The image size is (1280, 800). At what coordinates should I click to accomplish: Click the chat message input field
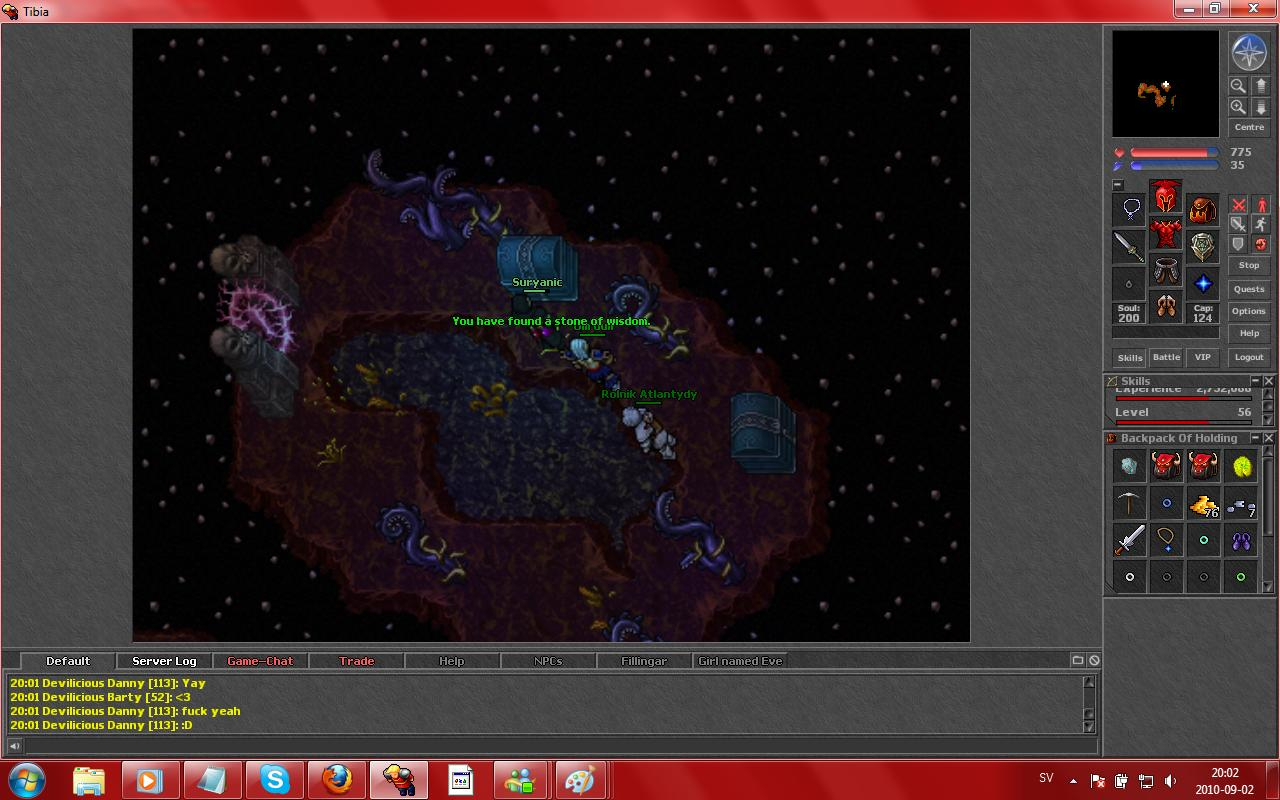(x=560, y=745)
